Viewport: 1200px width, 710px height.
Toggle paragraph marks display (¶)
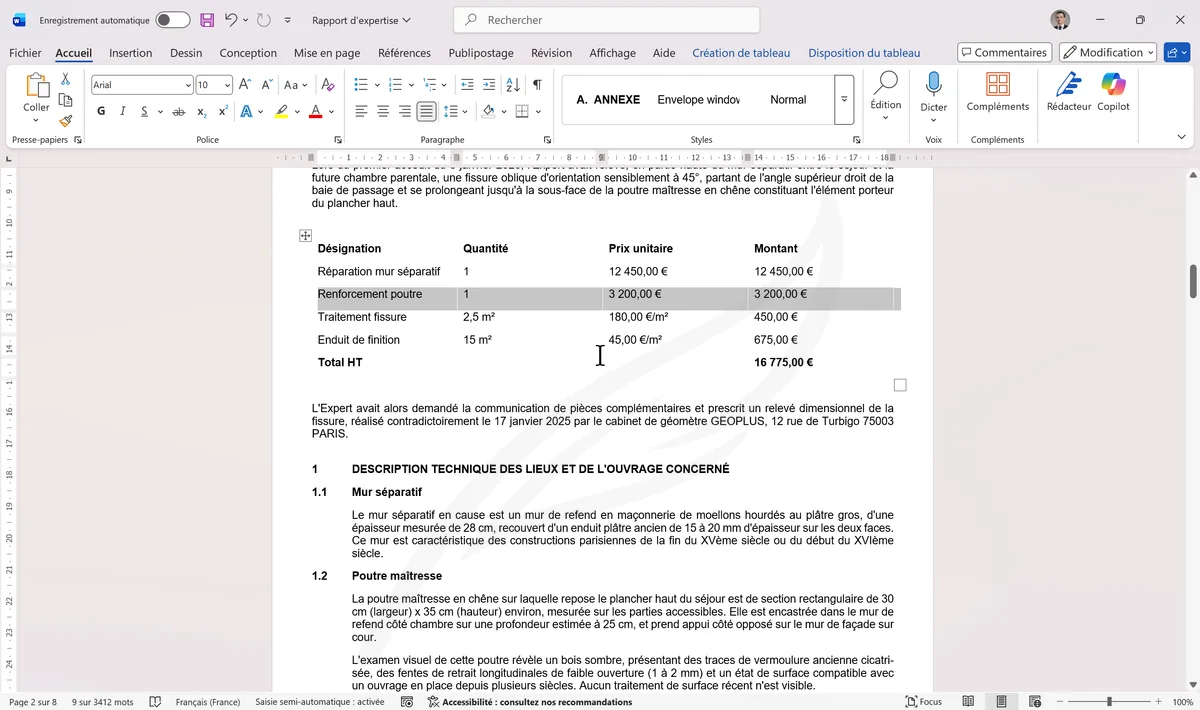pyautogui.click(x=537, y=85)
